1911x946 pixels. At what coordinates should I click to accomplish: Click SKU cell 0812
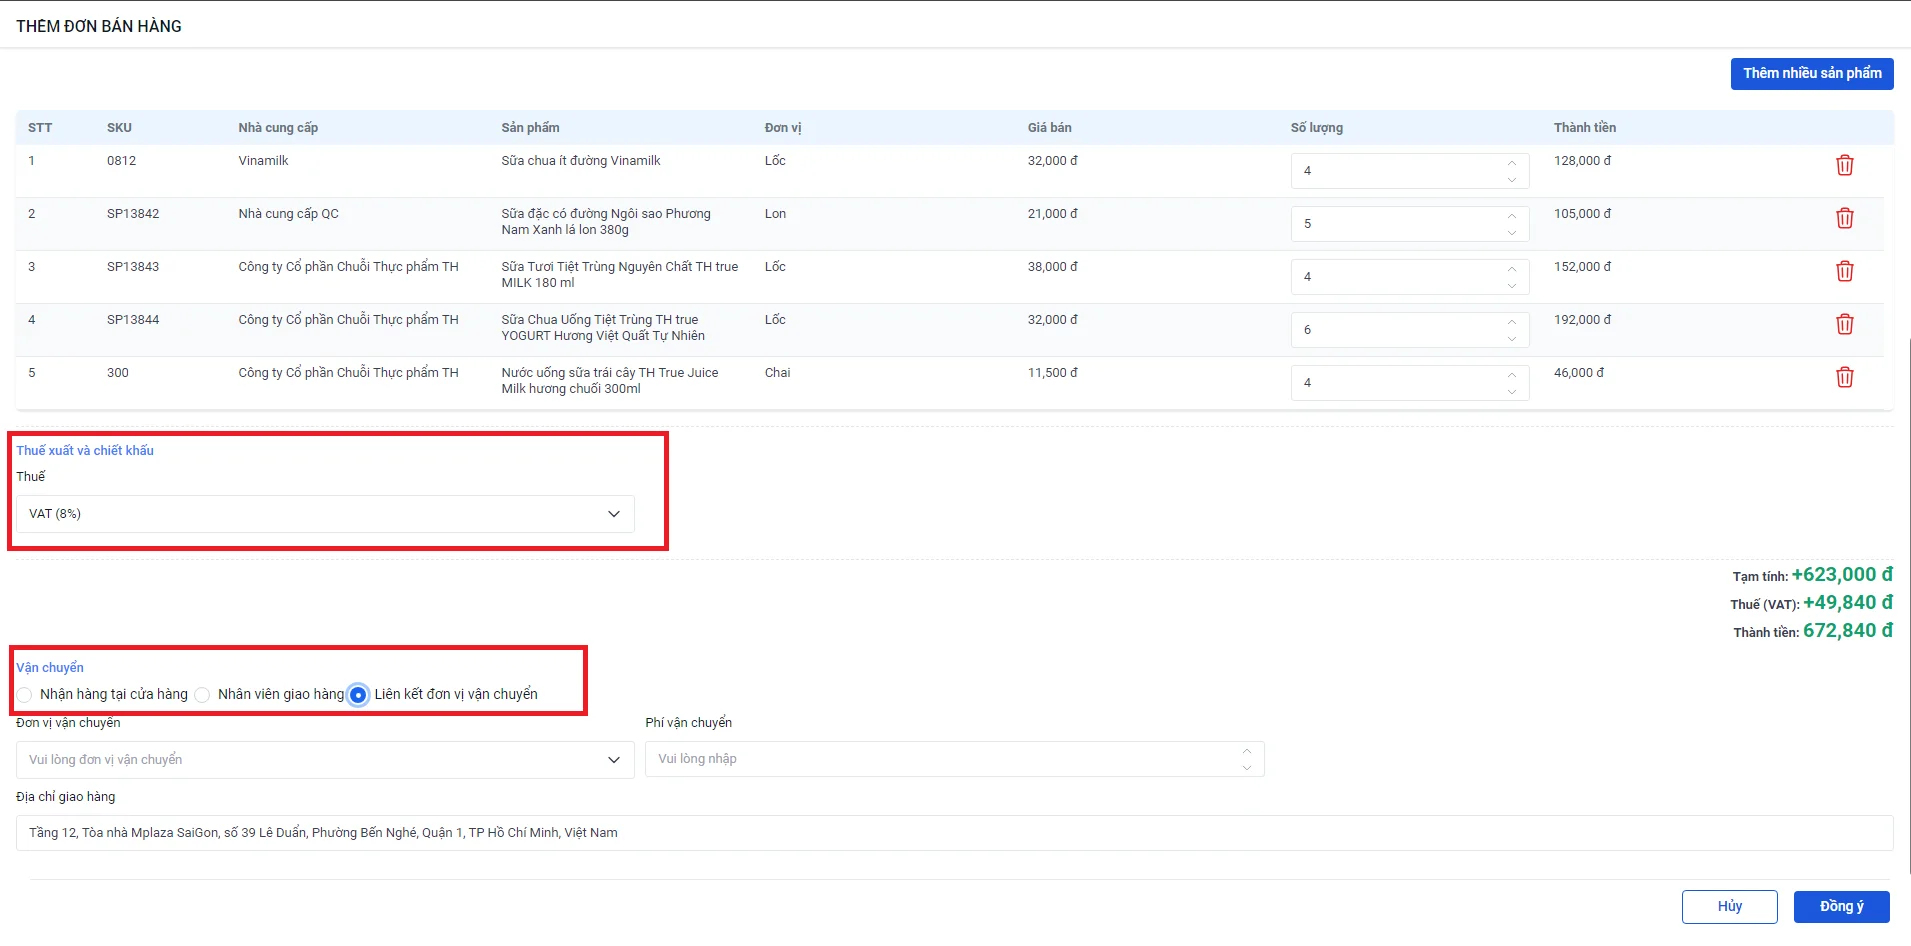point(121,161)
